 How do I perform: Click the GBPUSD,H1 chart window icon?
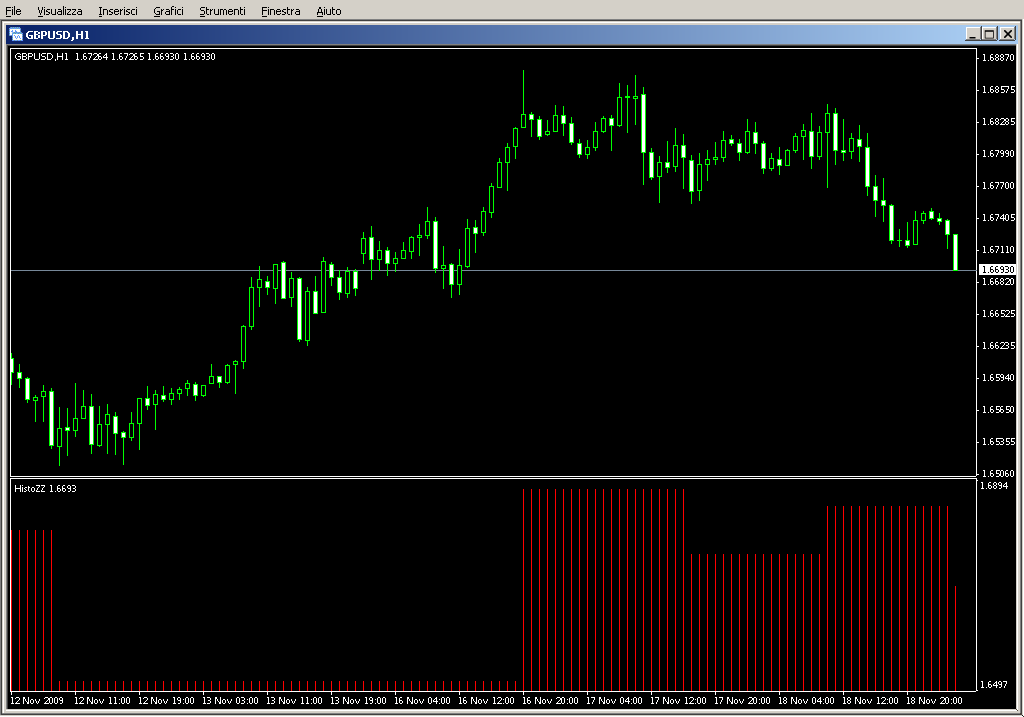(x=16, y=35)
